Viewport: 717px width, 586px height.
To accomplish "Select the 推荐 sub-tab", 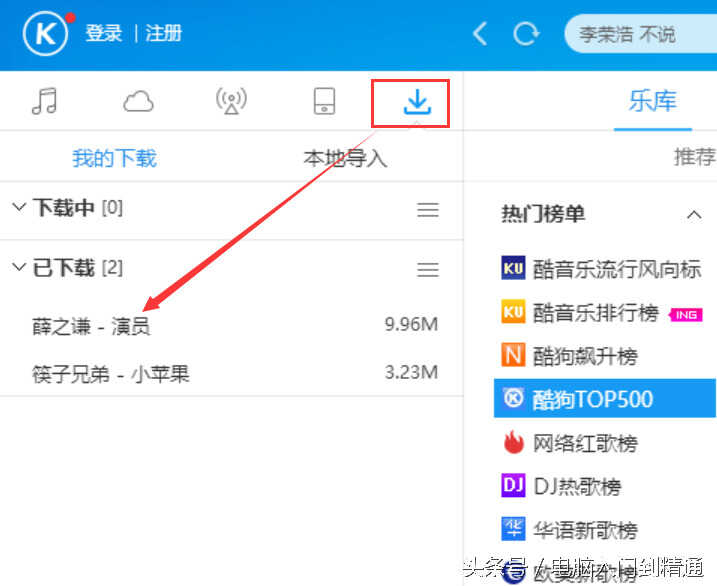I will [x=695, y=157].
